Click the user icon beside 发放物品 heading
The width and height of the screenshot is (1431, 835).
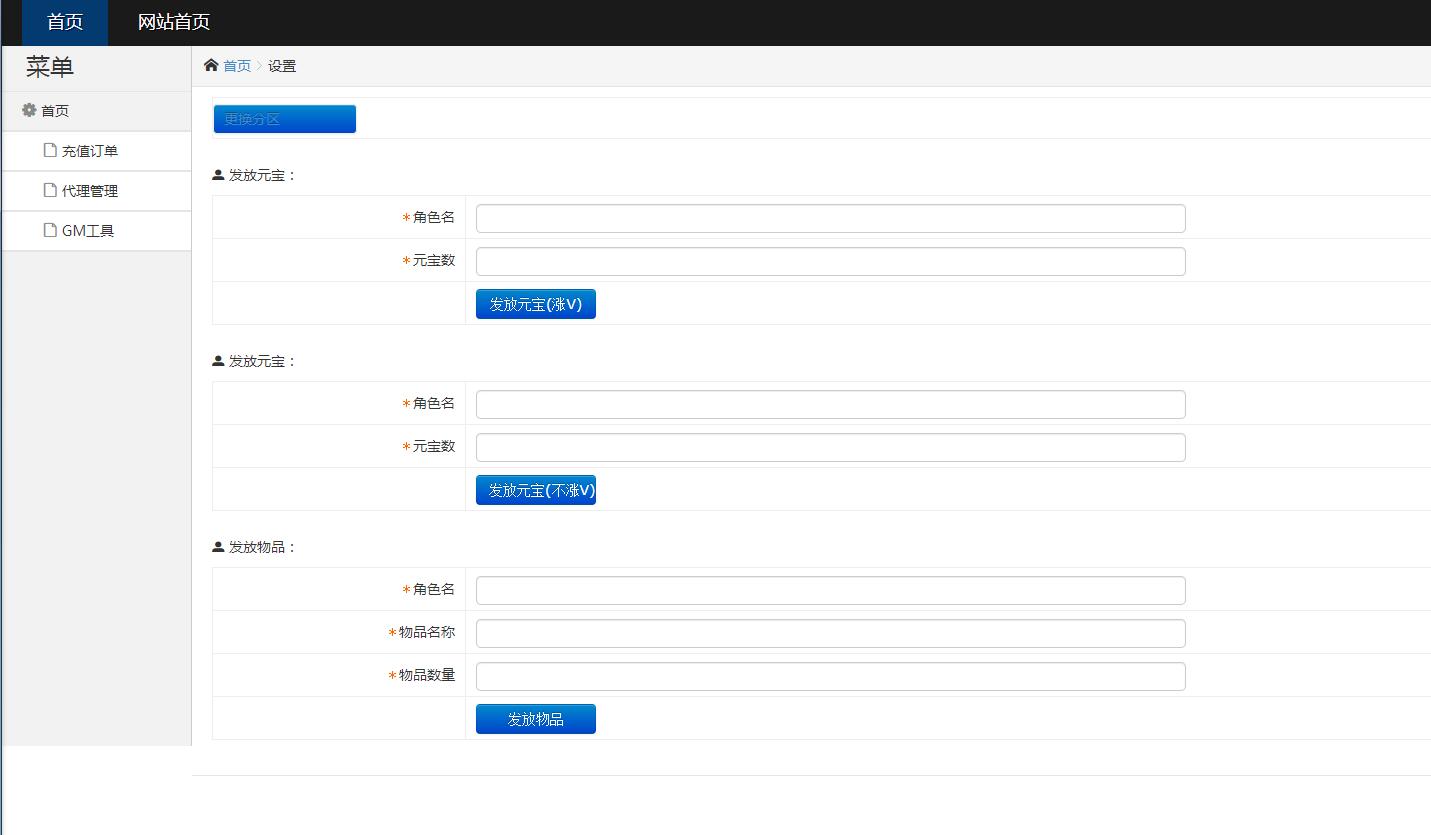click(218, 547)
